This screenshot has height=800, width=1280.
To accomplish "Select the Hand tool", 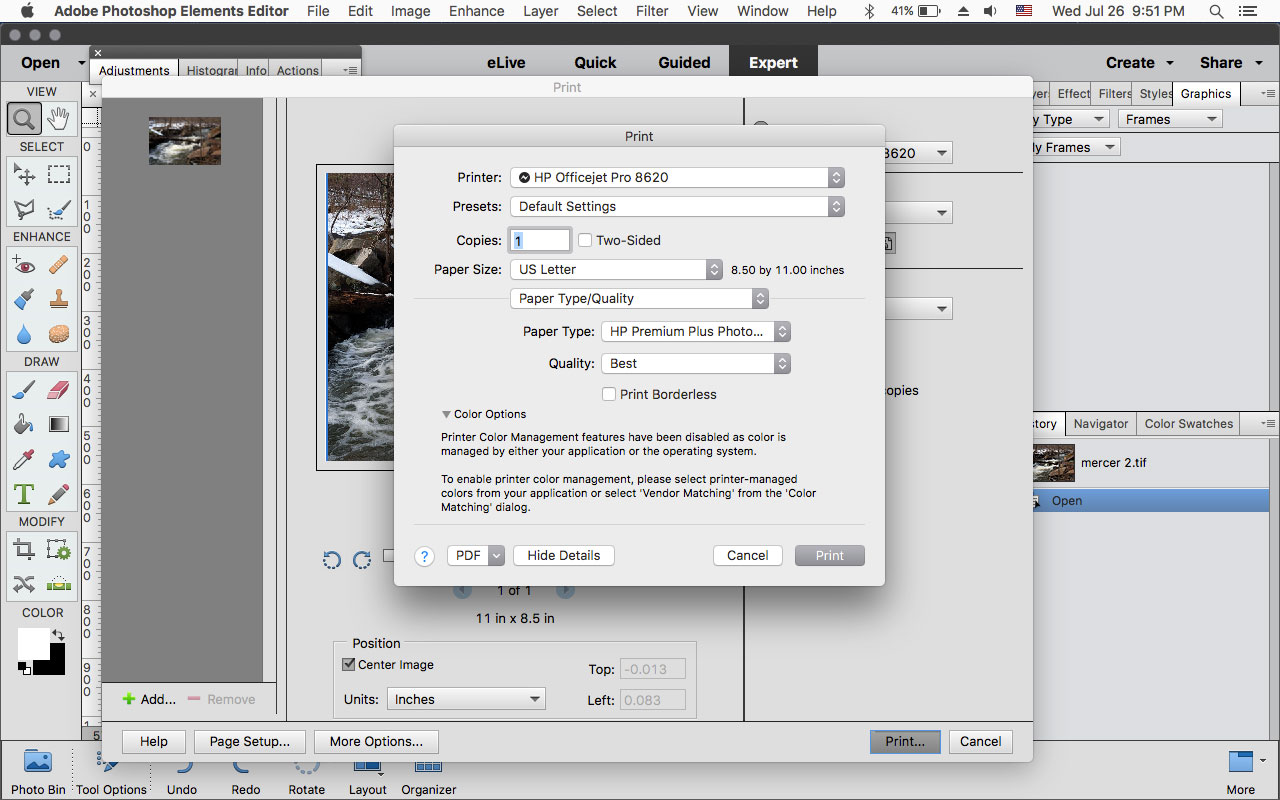I will tap(59, 119).
